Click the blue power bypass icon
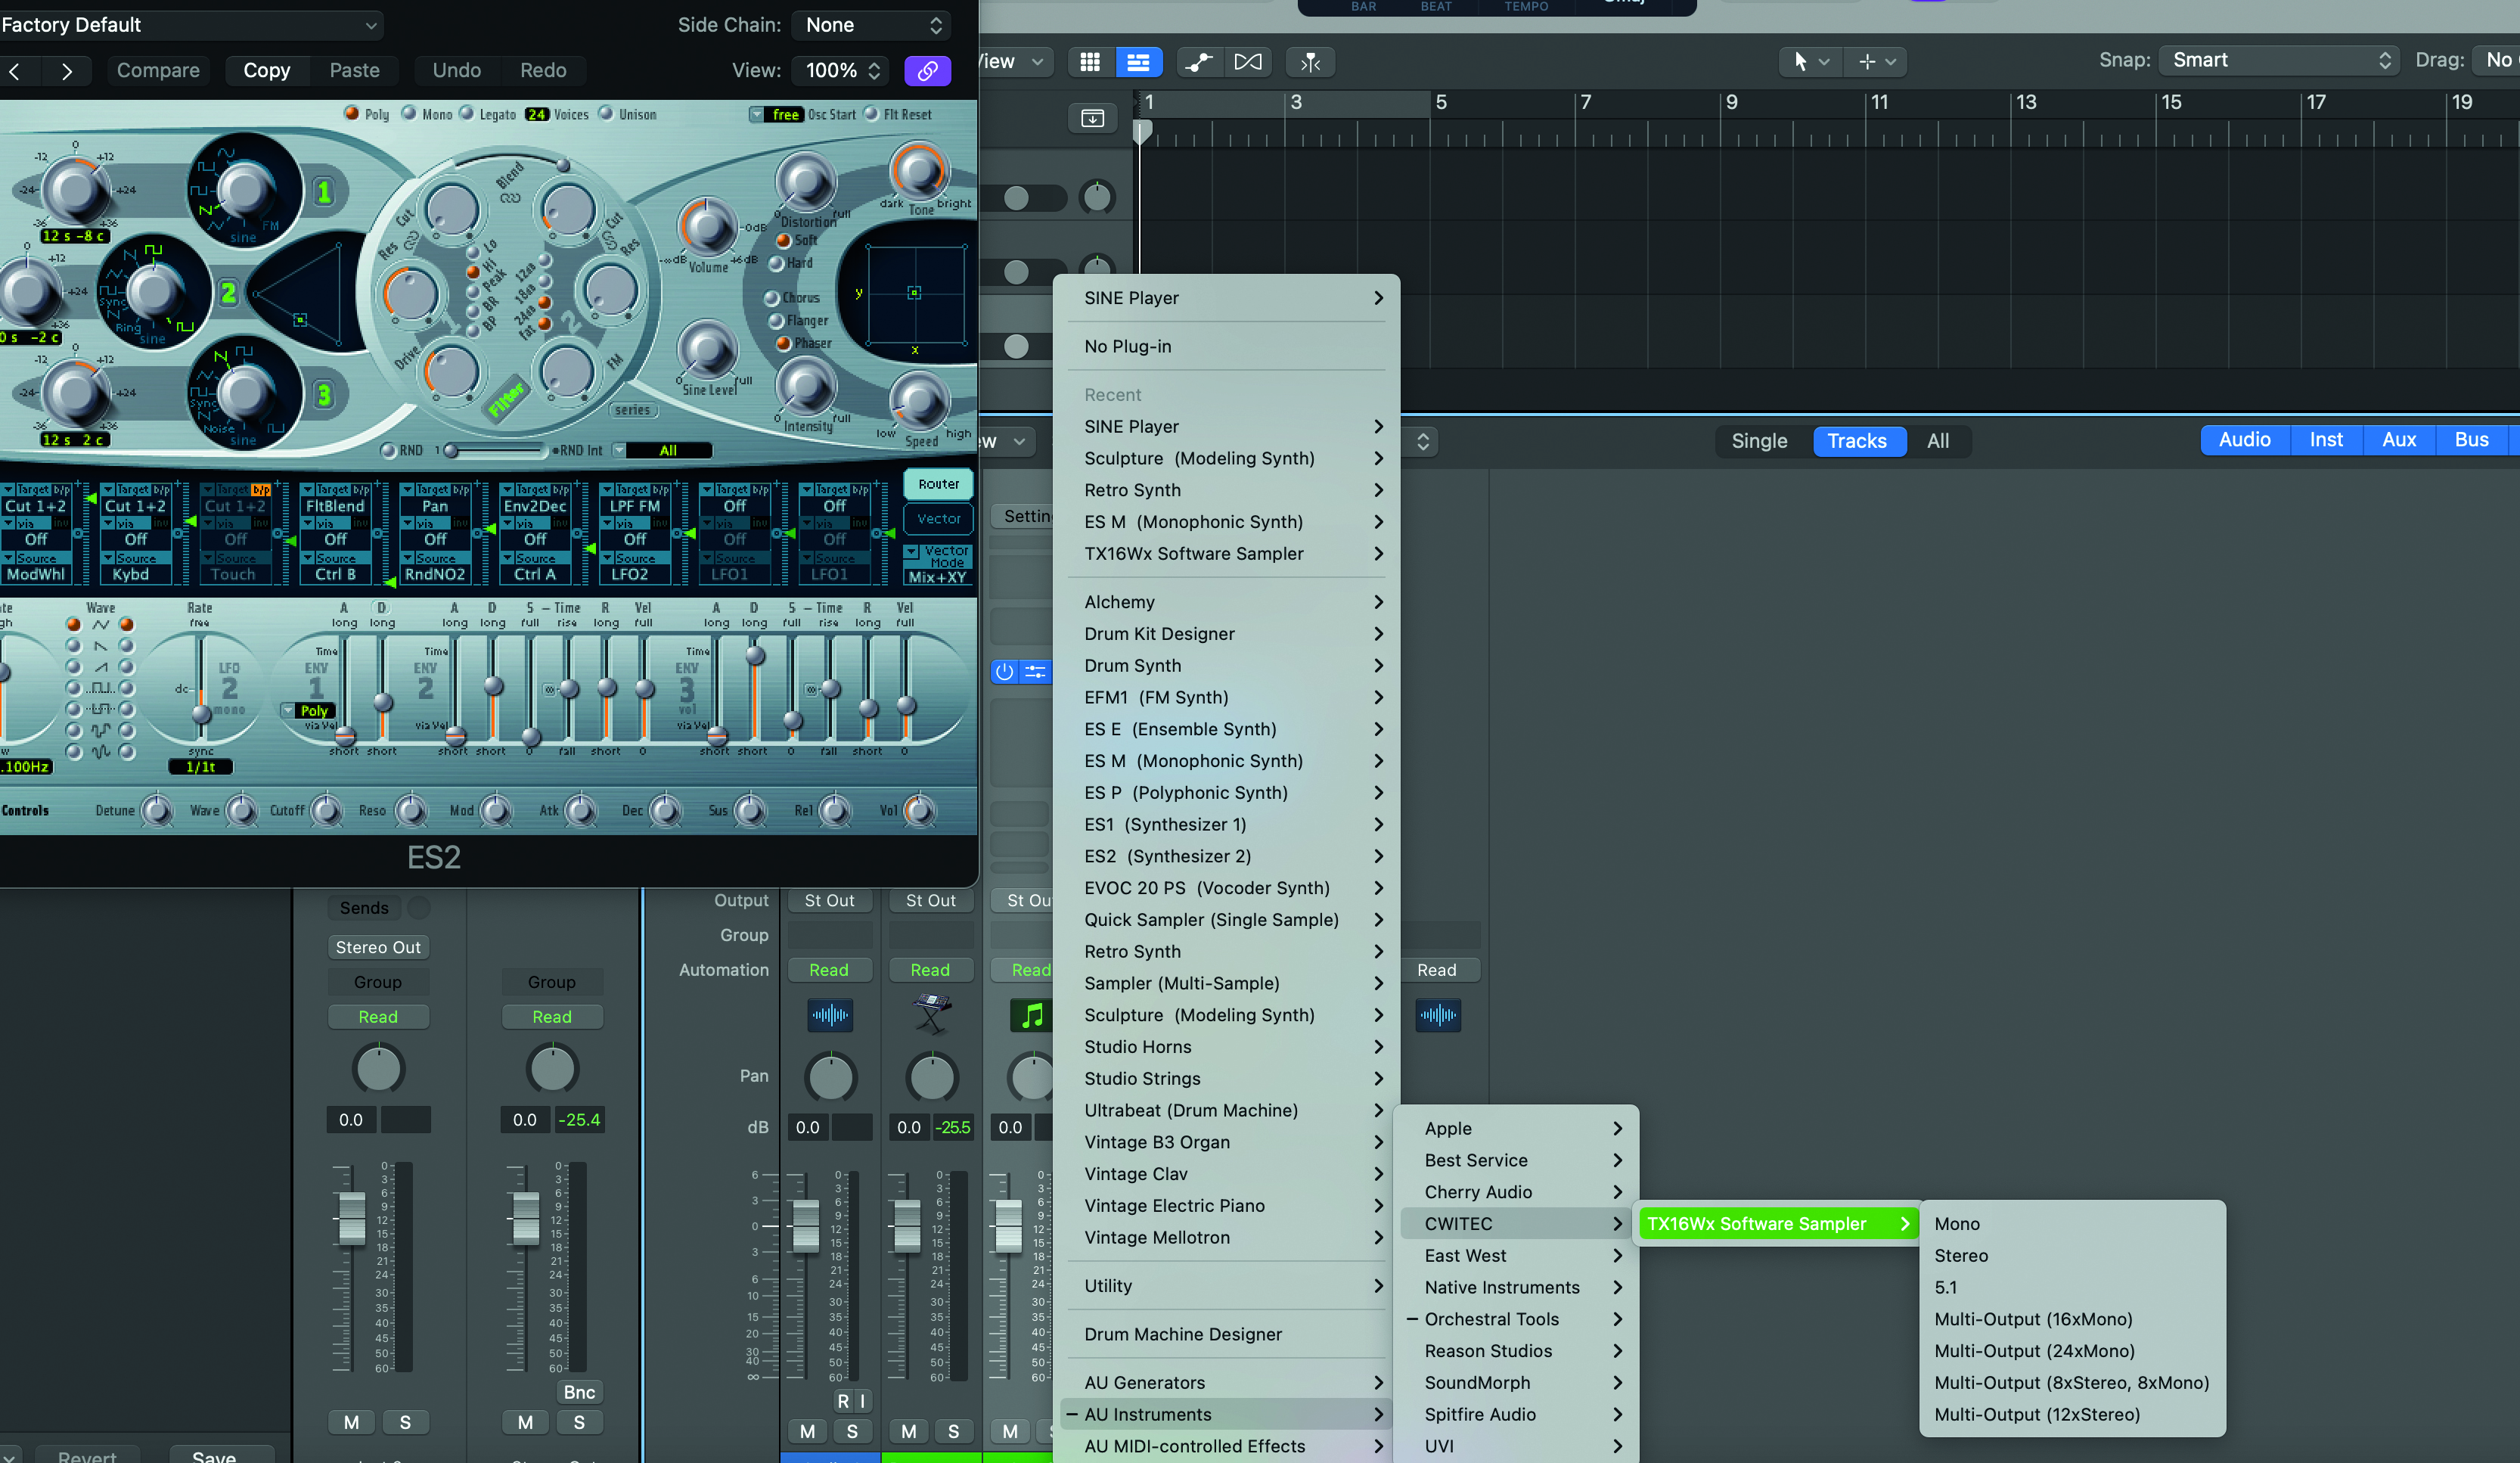This screenshot has height=1463, width=2520. pos(1004,672)
